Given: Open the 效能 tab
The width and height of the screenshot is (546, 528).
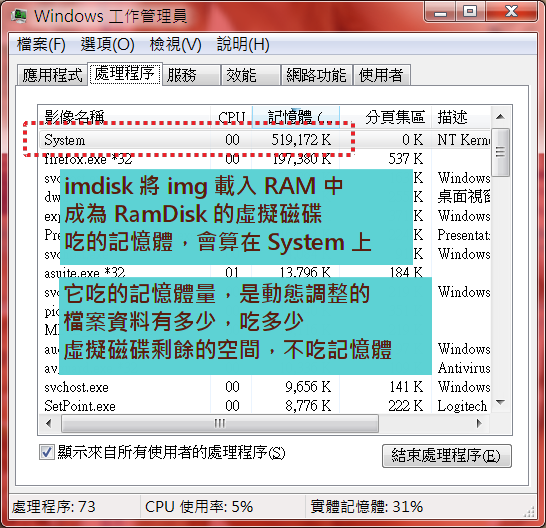Looking at the screenshot, I should point(251,75).
